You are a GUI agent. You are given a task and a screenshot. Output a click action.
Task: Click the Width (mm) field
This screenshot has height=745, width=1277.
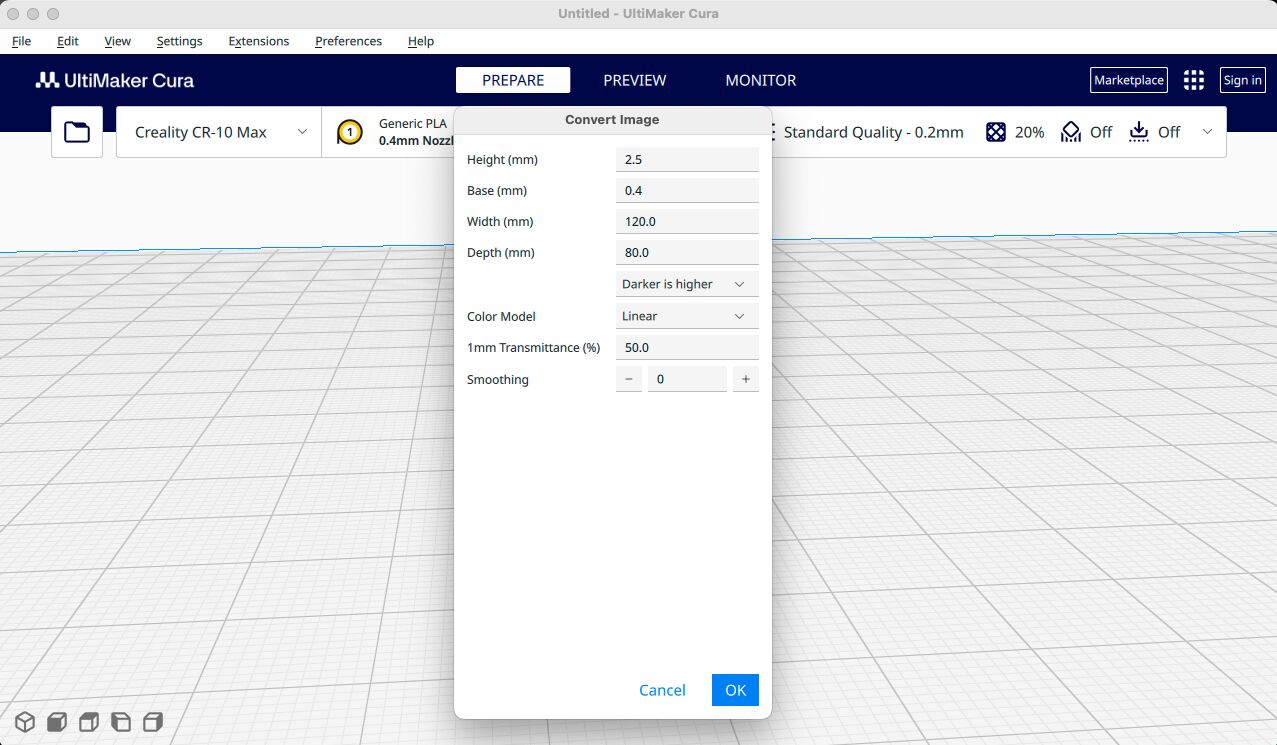click(687, 222)
